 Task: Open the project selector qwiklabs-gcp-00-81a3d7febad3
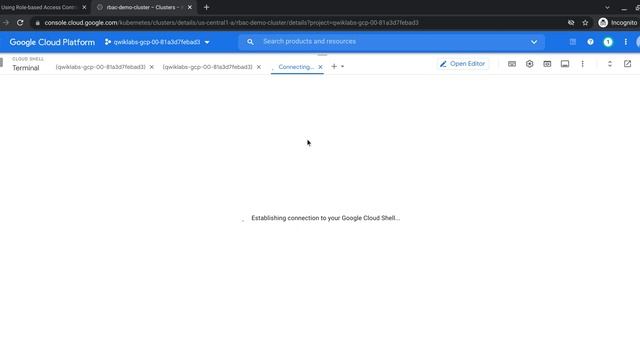157,42
